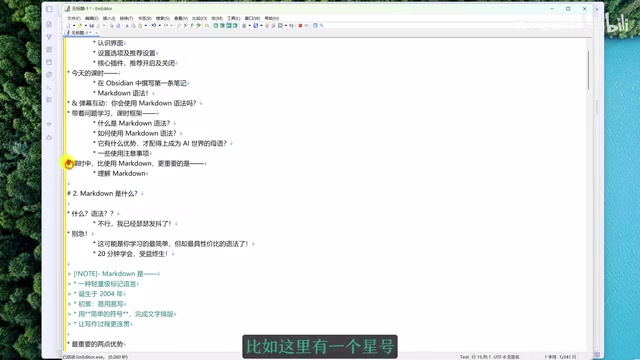The image size is (640, 360).
Task: Click the branch fork icon in left sidebar
Action: click(x=49, y=37)
